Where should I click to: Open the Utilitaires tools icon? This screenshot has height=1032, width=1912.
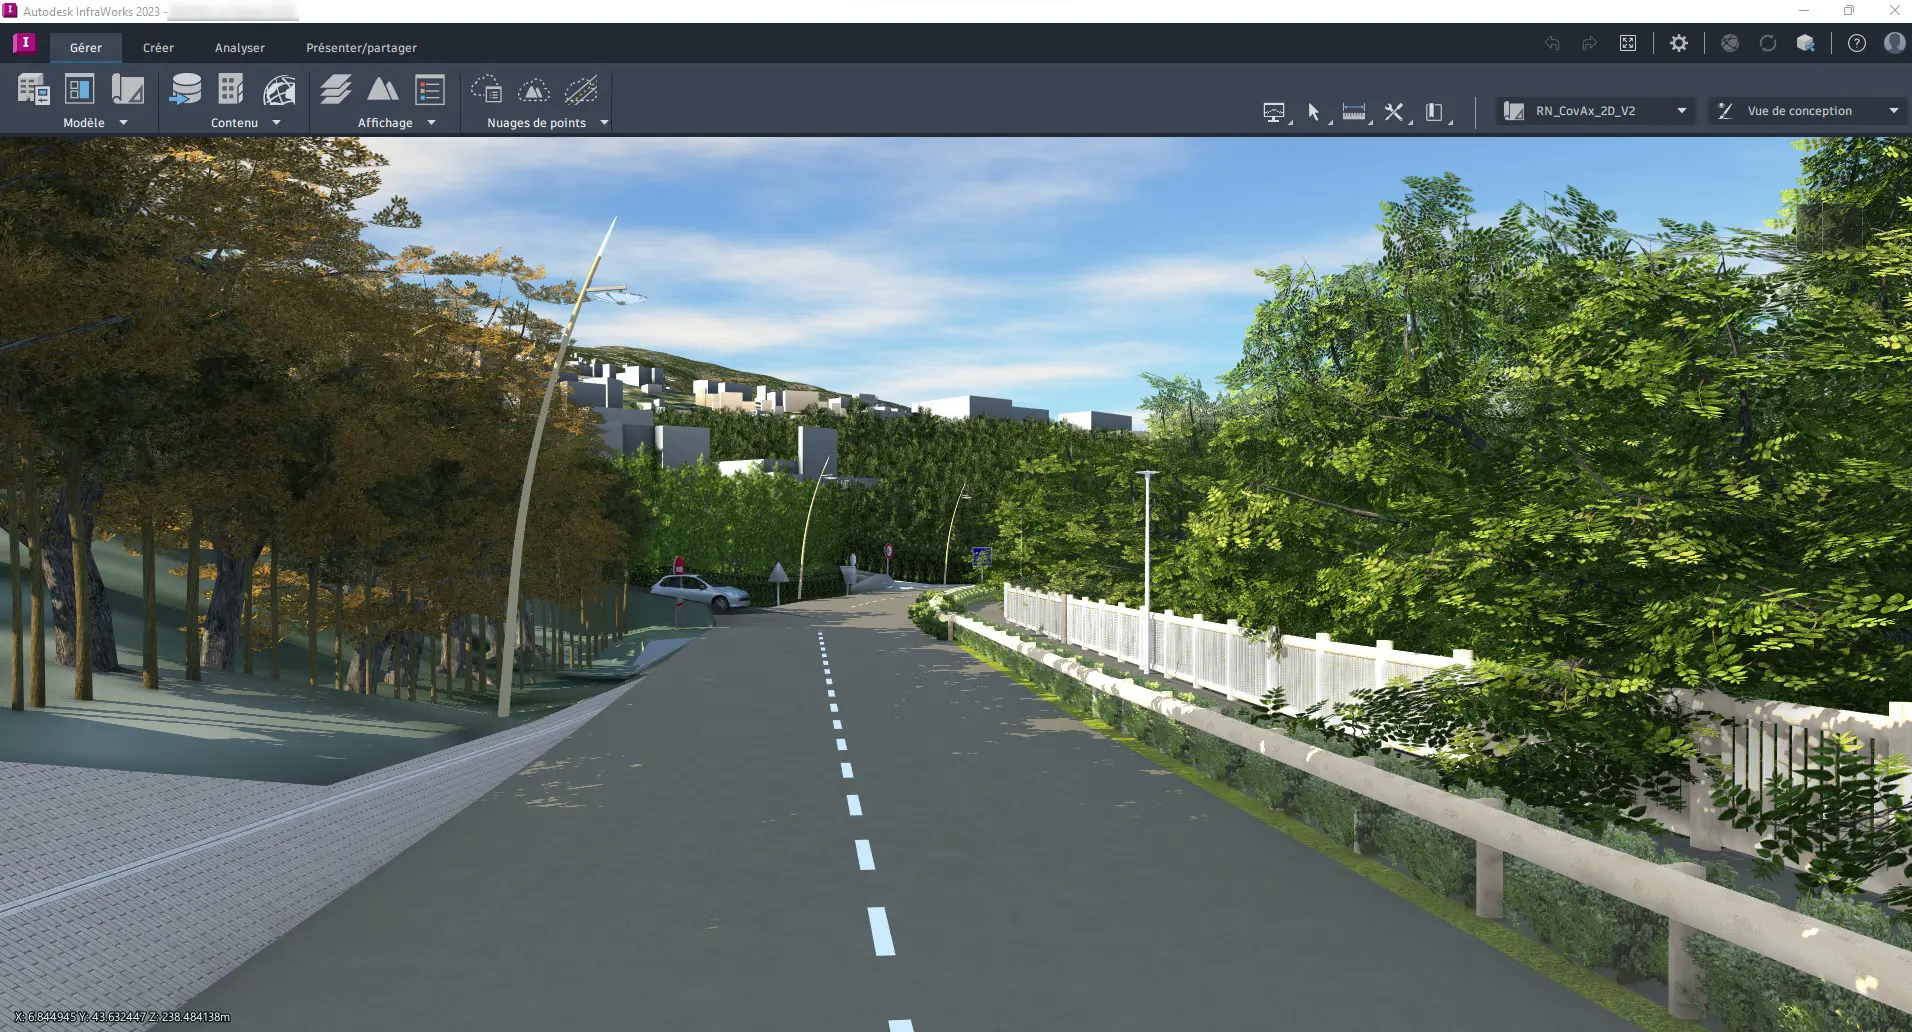point(1395,112)
